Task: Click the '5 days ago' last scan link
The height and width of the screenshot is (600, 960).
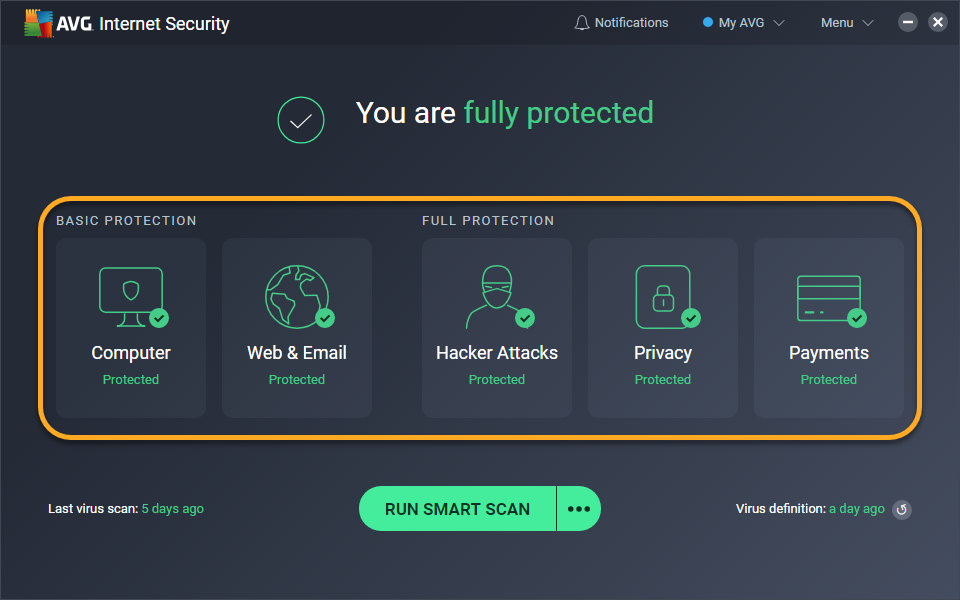Action: 173,509
